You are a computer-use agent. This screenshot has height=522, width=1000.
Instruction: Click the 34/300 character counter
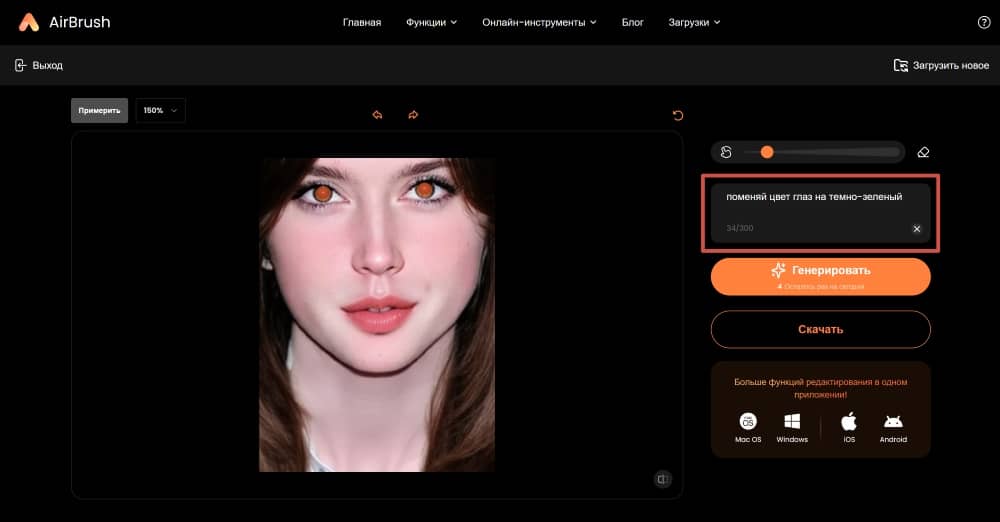739,228
